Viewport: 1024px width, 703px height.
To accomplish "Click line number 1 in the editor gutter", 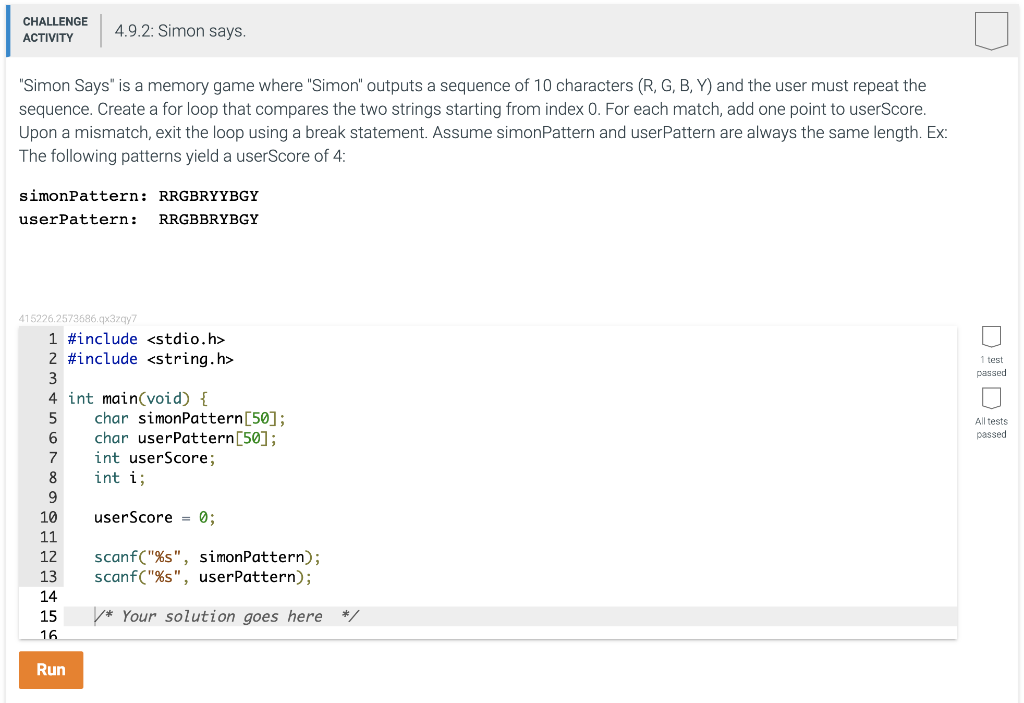I will point(52,339).
